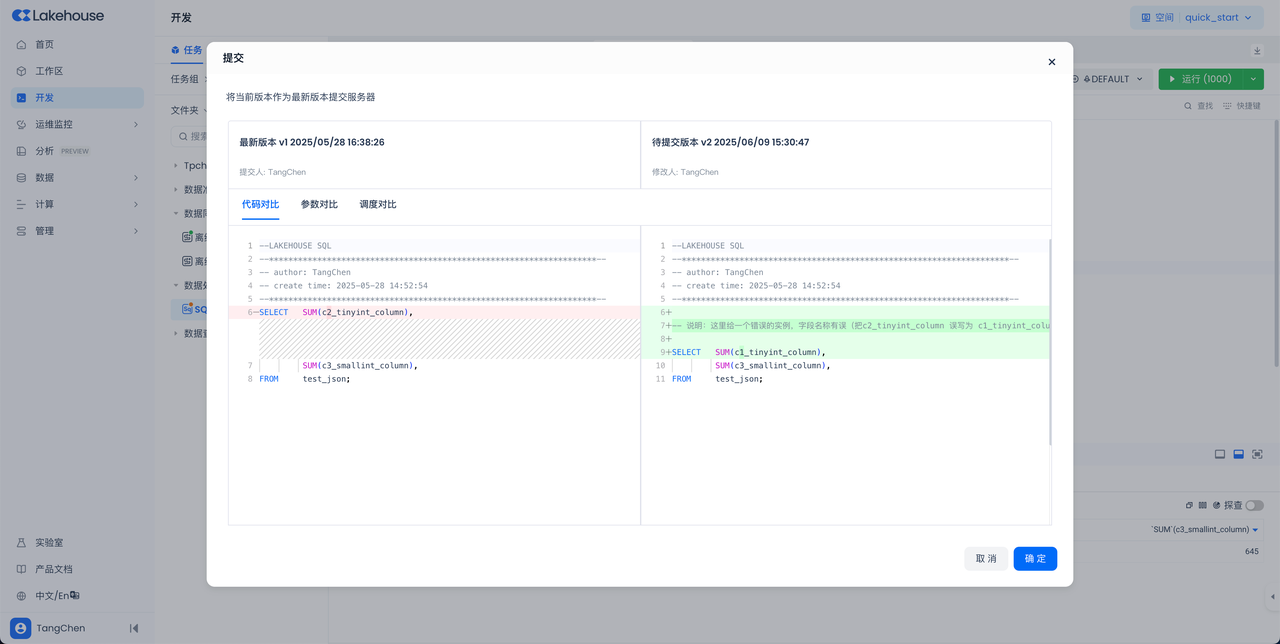Switch to the 参数对比 tab
The height and width of the screenshot is (644, 1280).
pyautogui.click(x=319, y=205)
